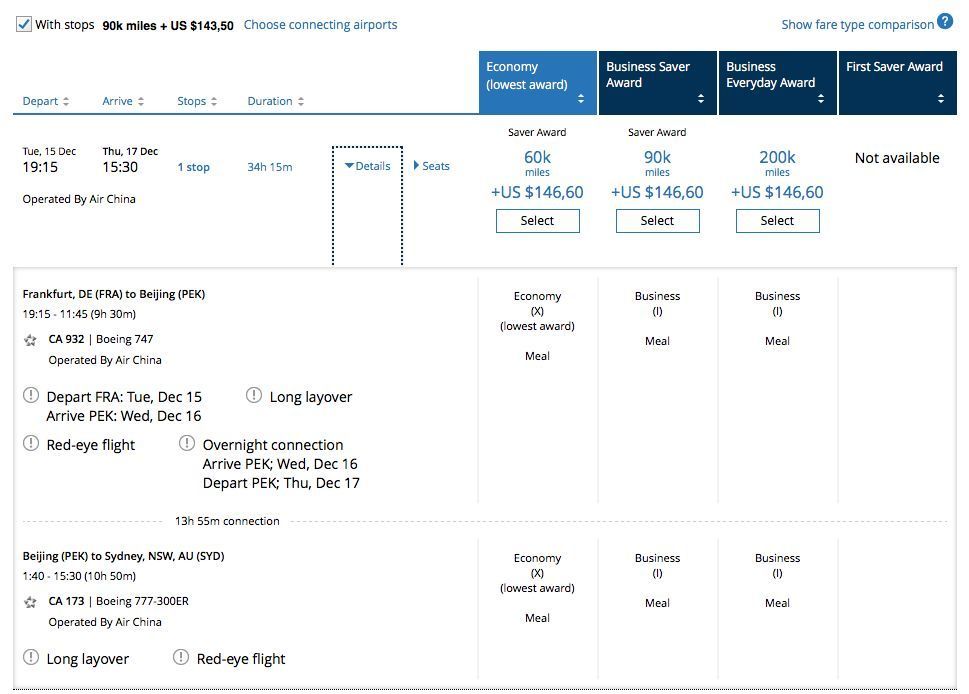The height and width of the screenshot is (694, 969).
Task: Click CA 932 | Boeing 747 flight info
Action: click(x=101, y=339)
